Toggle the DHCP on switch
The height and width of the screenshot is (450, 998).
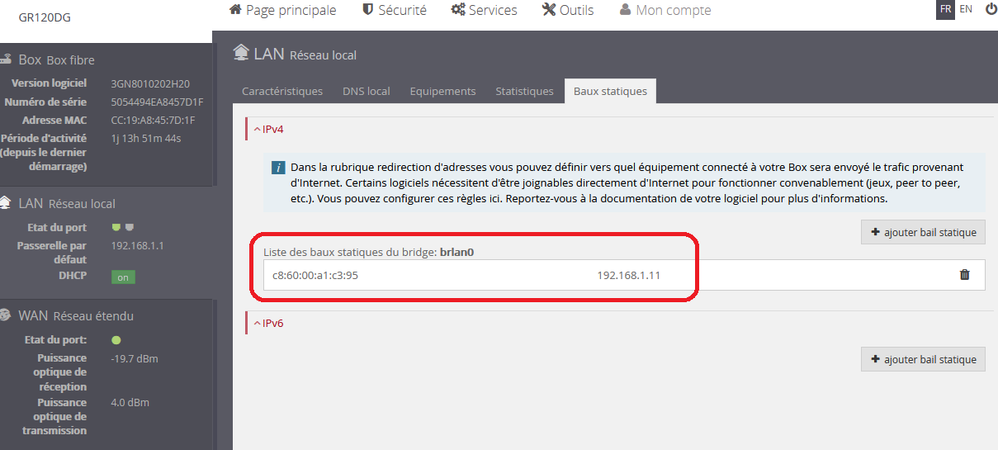click(123, 277)
